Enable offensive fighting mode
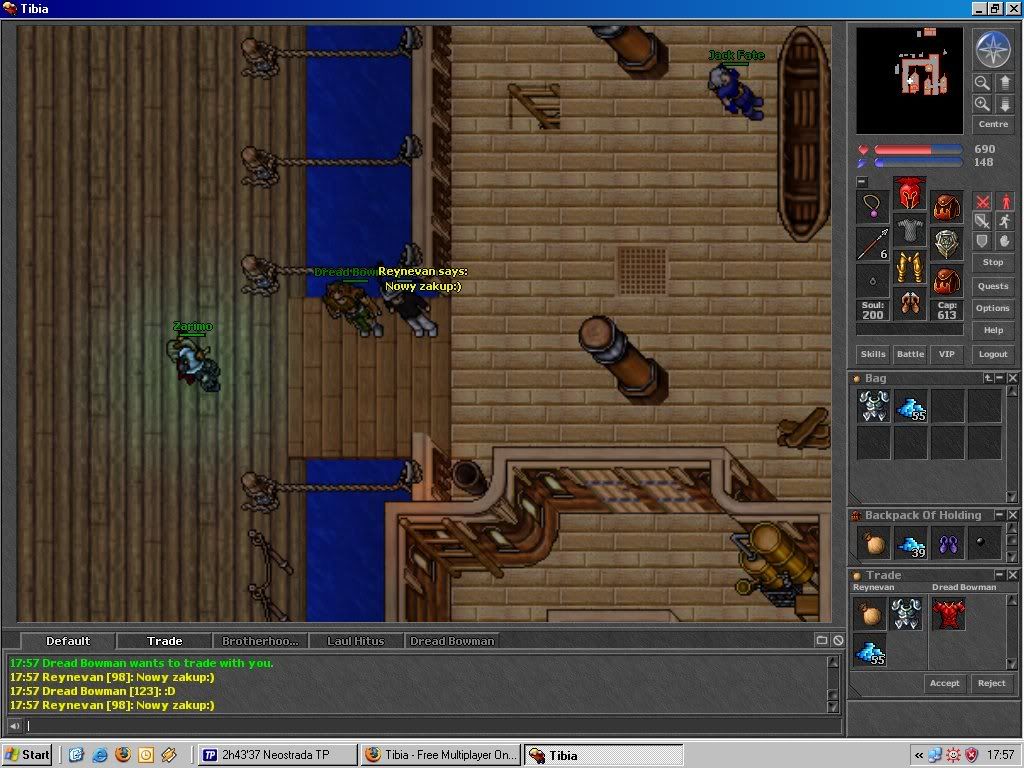 (982, 202)
